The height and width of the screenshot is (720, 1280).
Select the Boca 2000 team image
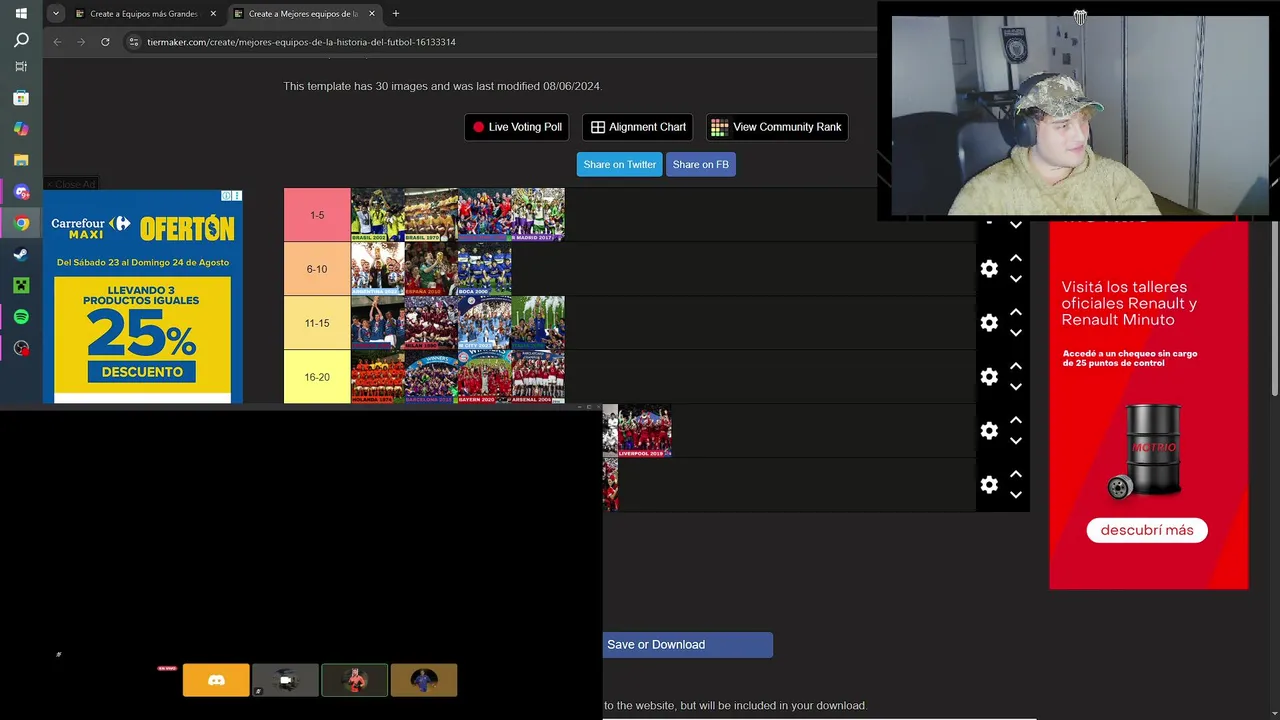click(485, 269)
